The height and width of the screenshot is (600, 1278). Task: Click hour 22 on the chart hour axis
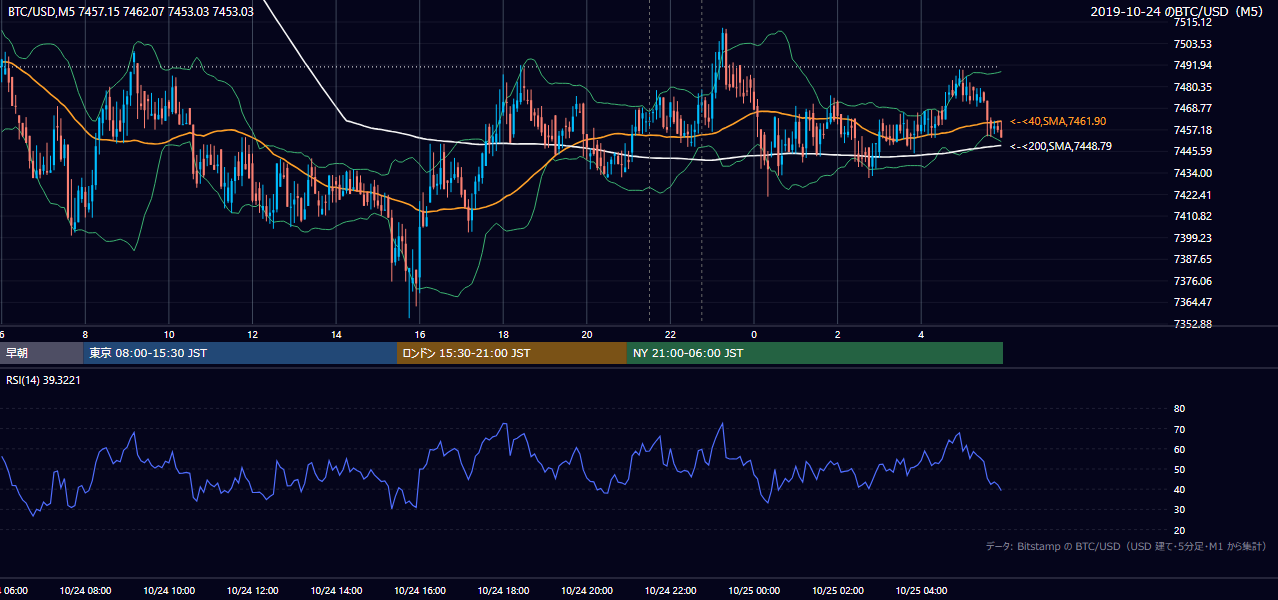click(x=670, y=334)
